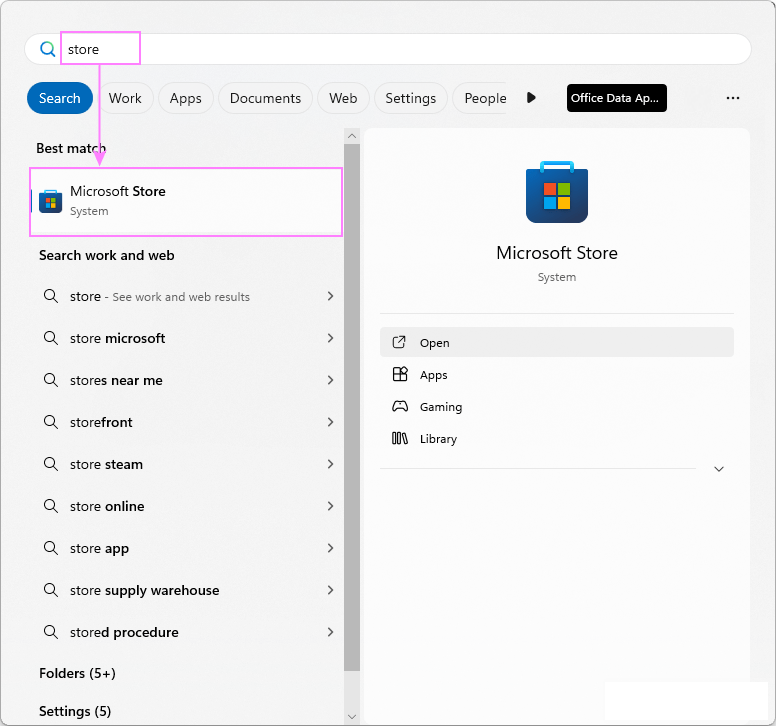Click the 'store supply warehouse' suggestion text
The height and width of the screenshot is (726, 776).
[x=145, y=590]
